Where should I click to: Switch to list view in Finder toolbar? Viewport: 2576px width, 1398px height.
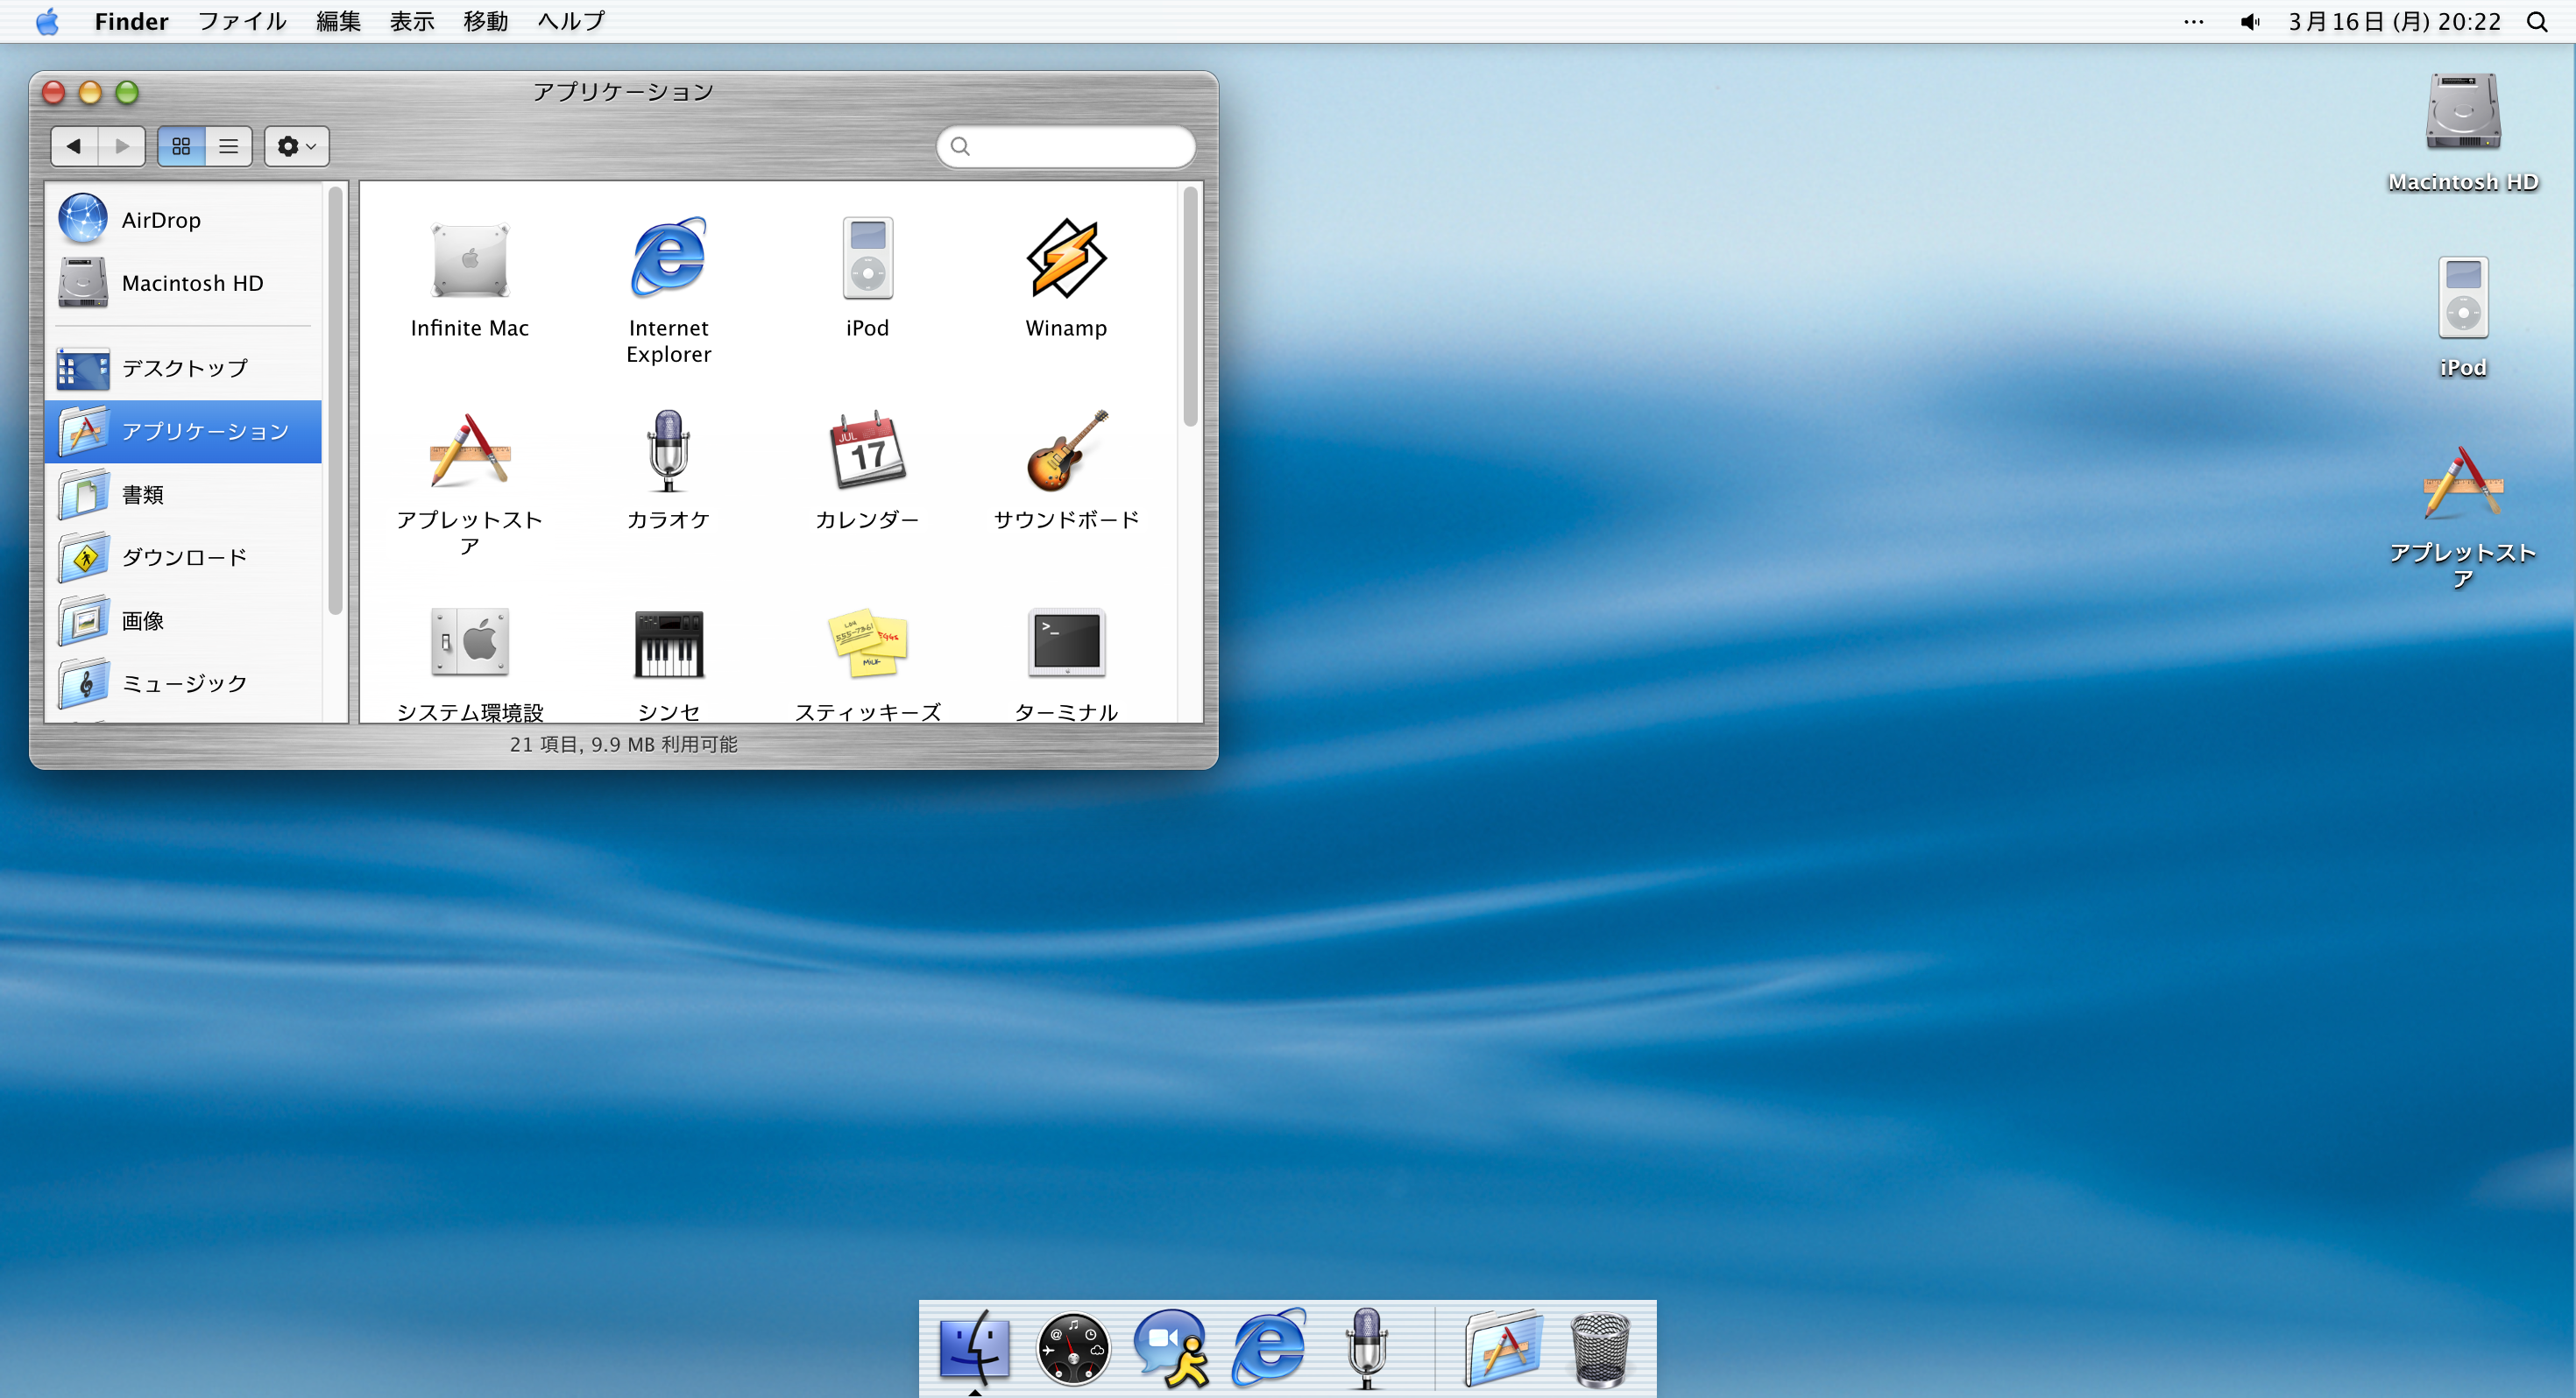click(x=228, y=146)
